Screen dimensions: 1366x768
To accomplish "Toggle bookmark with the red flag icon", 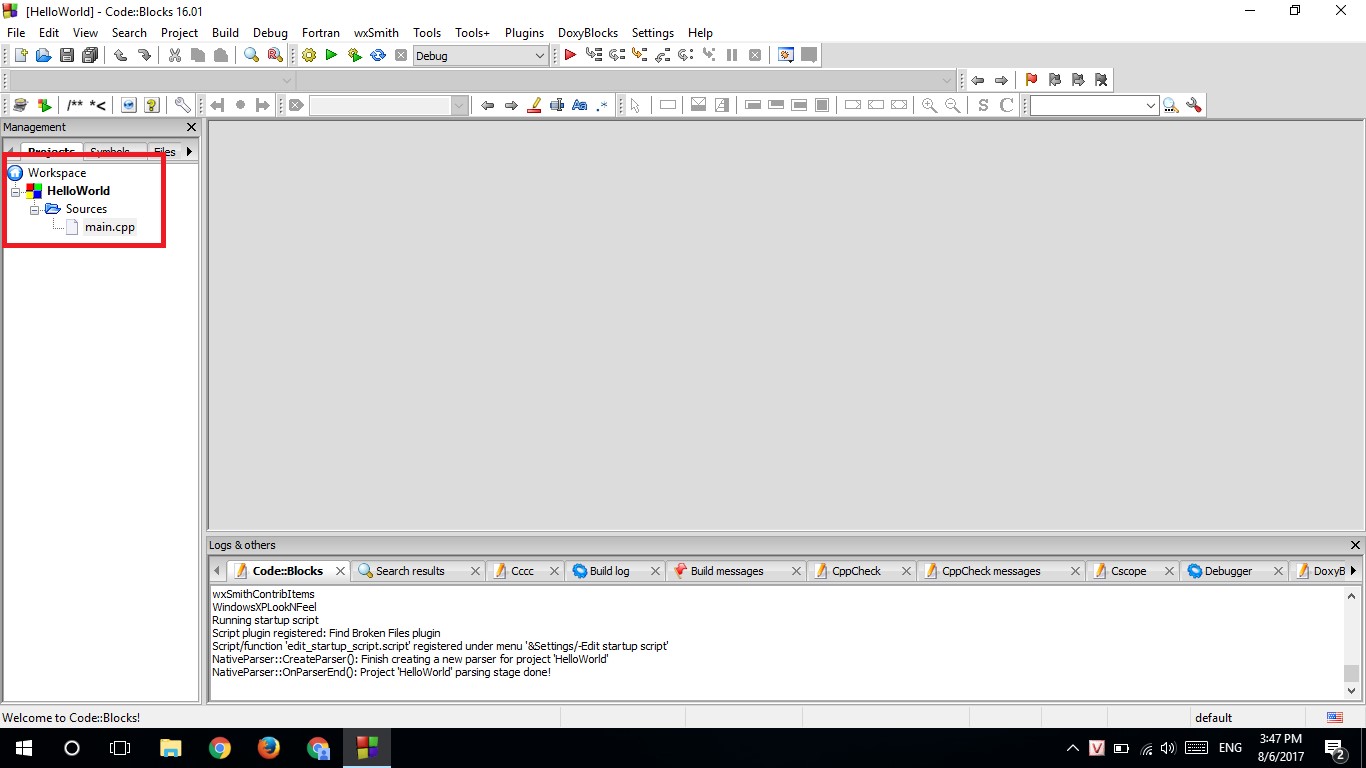I will pyautogui.click(x=1031, y=80).
